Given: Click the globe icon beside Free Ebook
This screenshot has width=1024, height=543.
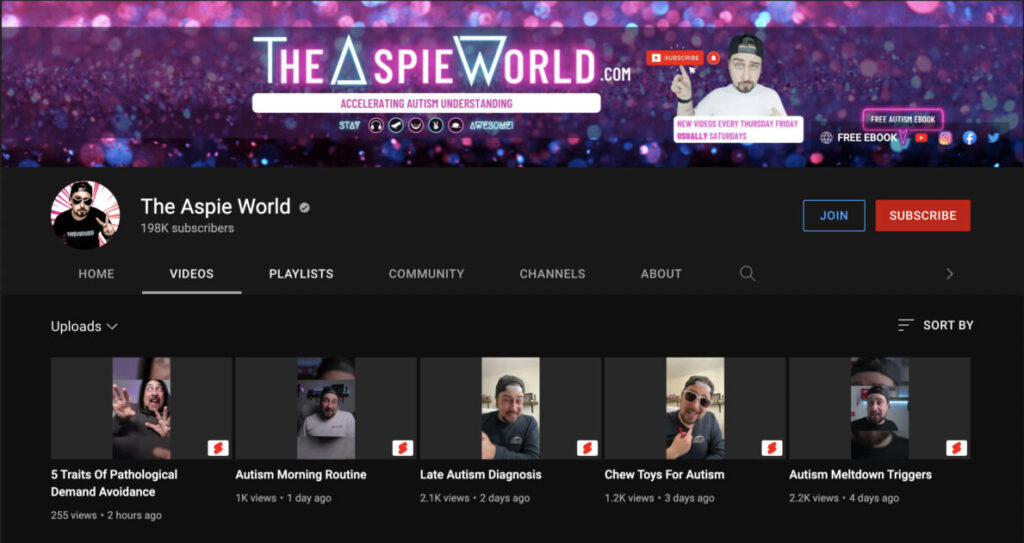Looking at the screenshot, I should tap(826, 138).
